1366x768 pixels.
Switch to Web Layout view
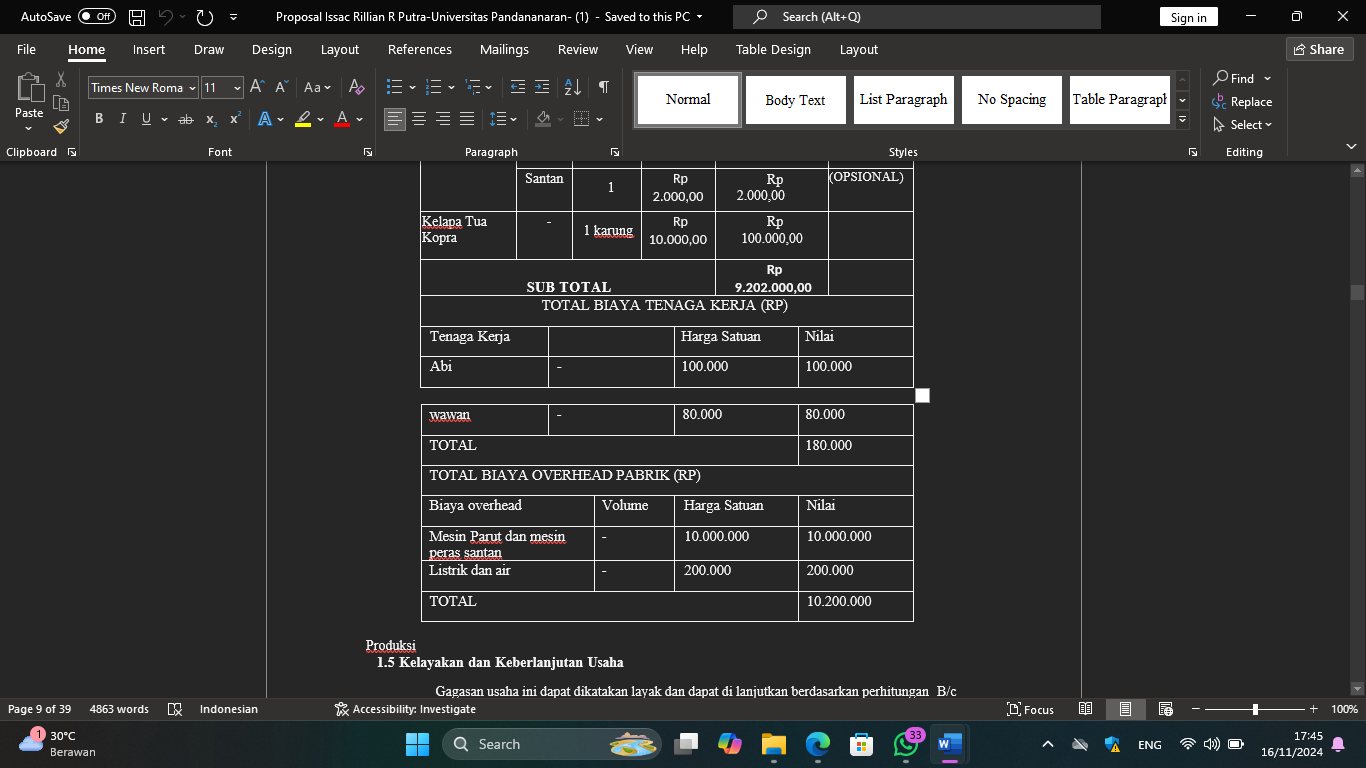pyautogui.click(x=1166, y=709)
